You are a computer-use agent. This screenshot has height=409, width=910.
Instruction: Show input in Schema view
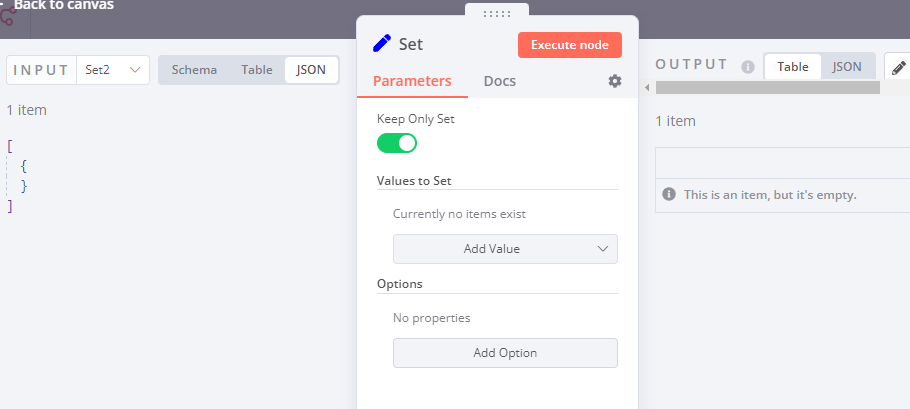click(194, 70)
